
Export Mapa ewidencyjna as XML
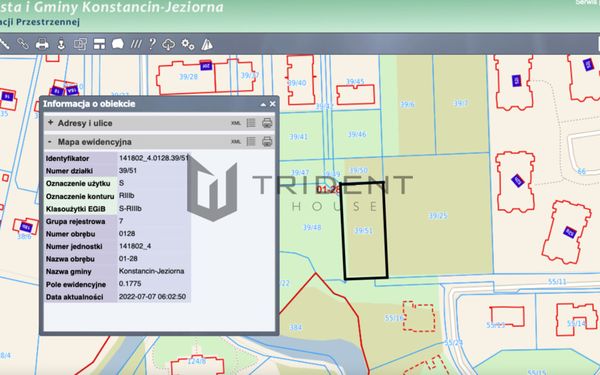[236, 142]
